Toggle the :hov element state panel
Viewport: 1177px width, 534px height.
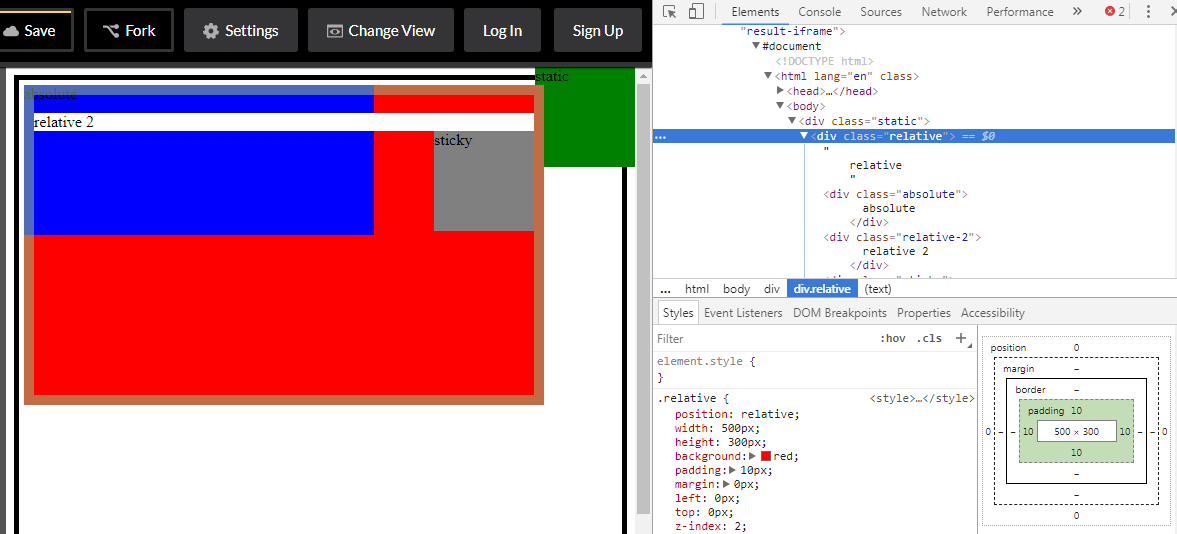[x=892, y=338]
